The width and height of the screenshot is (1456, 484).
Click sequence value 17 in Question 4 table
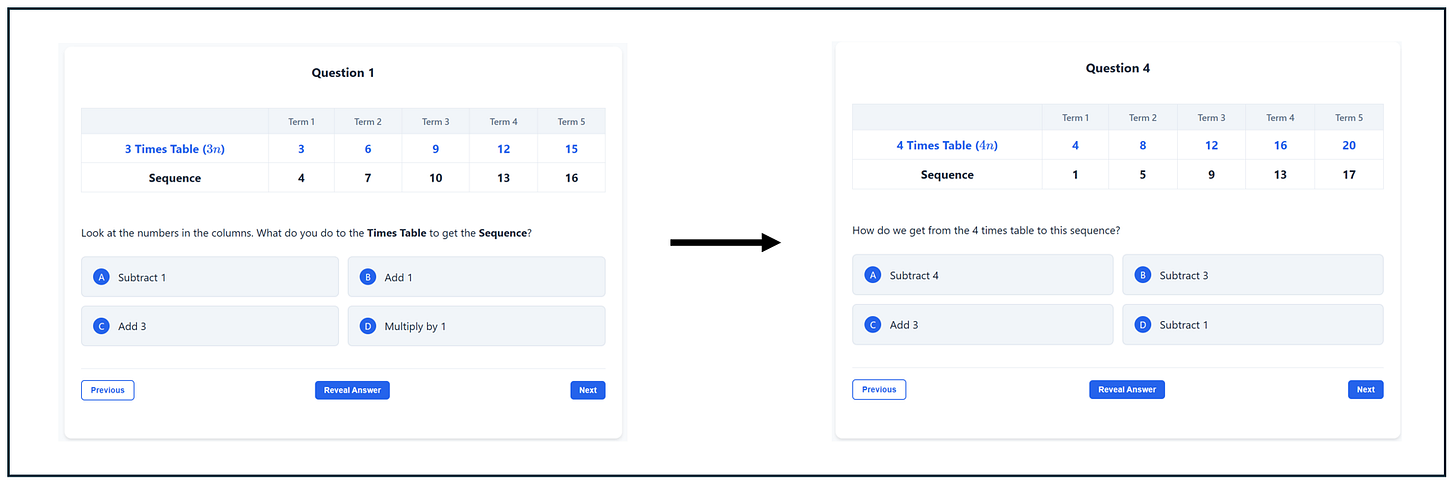[x=1349, y=174]
